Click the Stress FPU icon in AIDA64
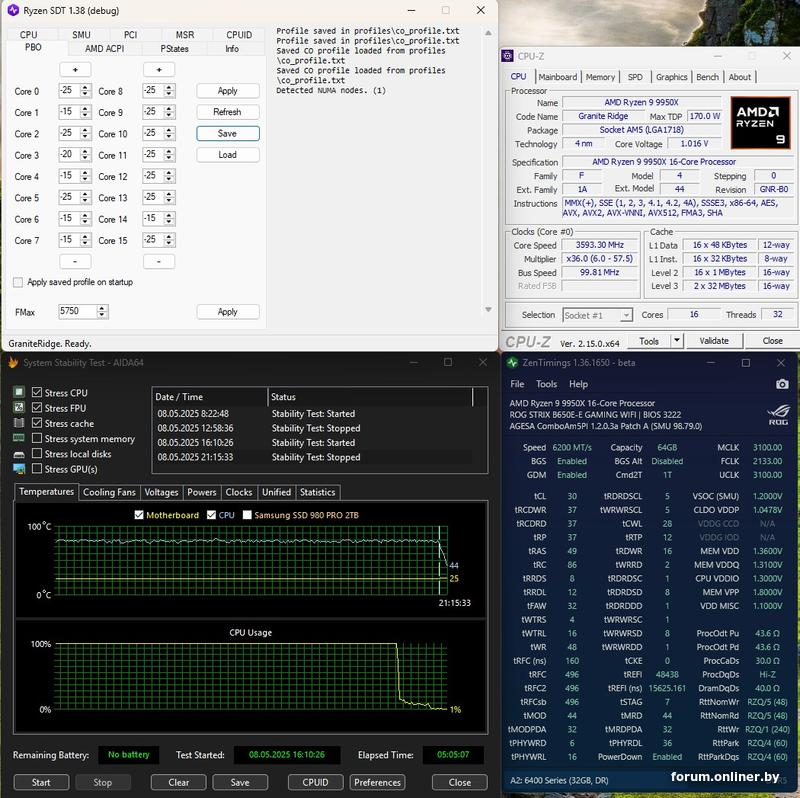 (19, 407)
